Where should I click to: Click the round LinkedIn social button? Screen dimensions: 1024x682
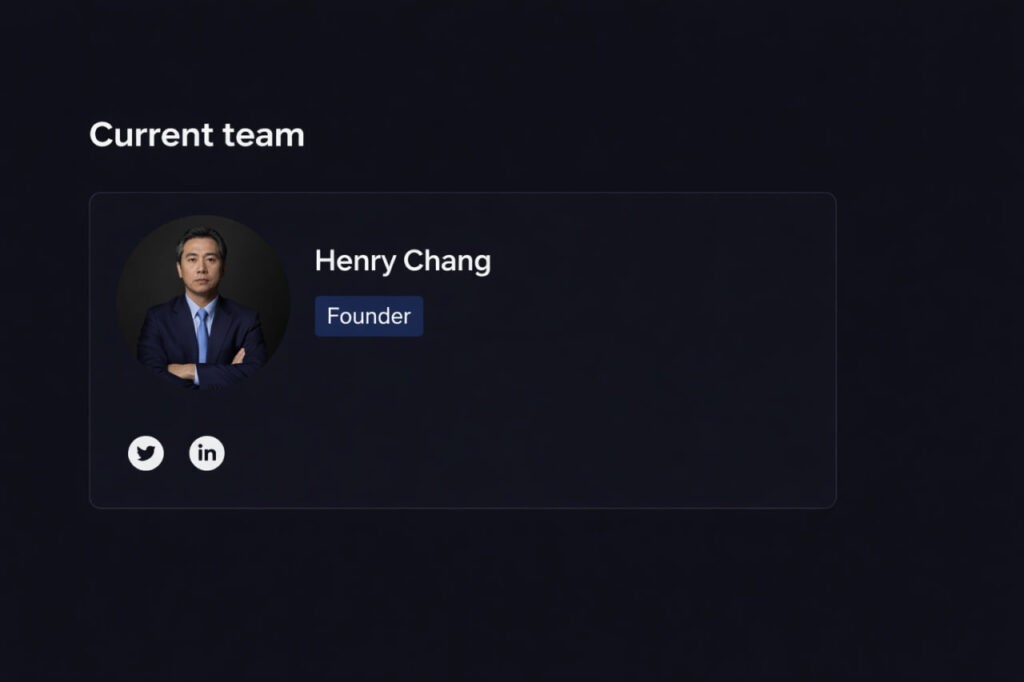(x=207, y=453)
